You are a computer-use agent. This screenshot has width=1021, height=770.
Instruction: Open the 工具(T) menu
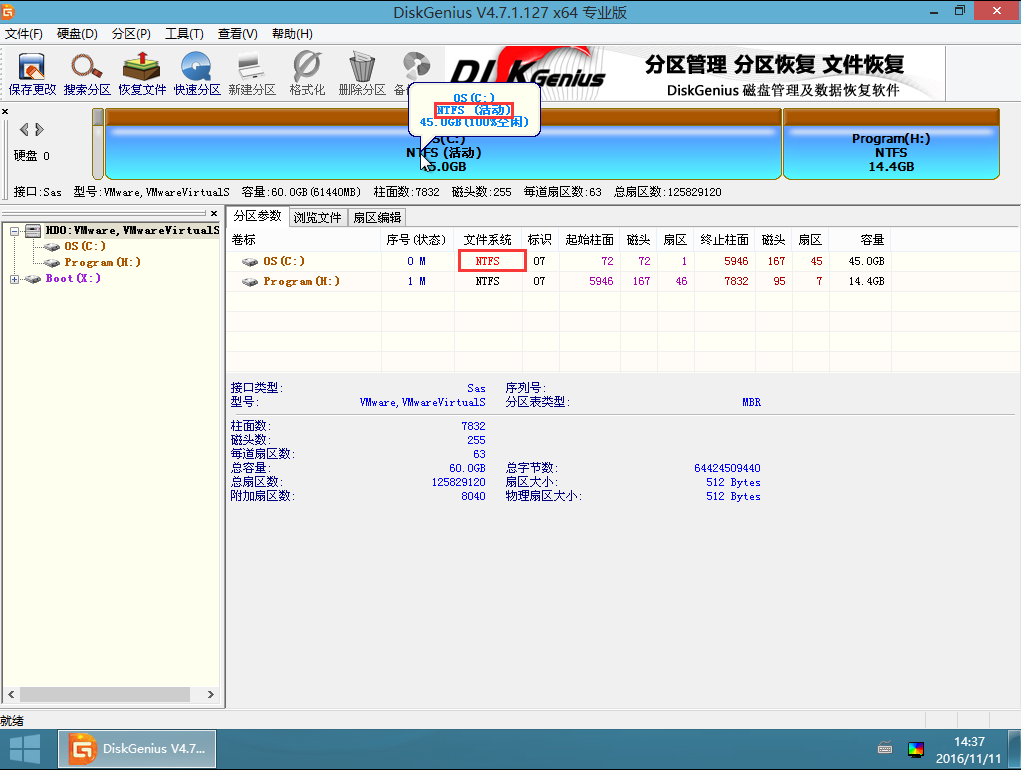pyautogui.click(x=184, y=34)
